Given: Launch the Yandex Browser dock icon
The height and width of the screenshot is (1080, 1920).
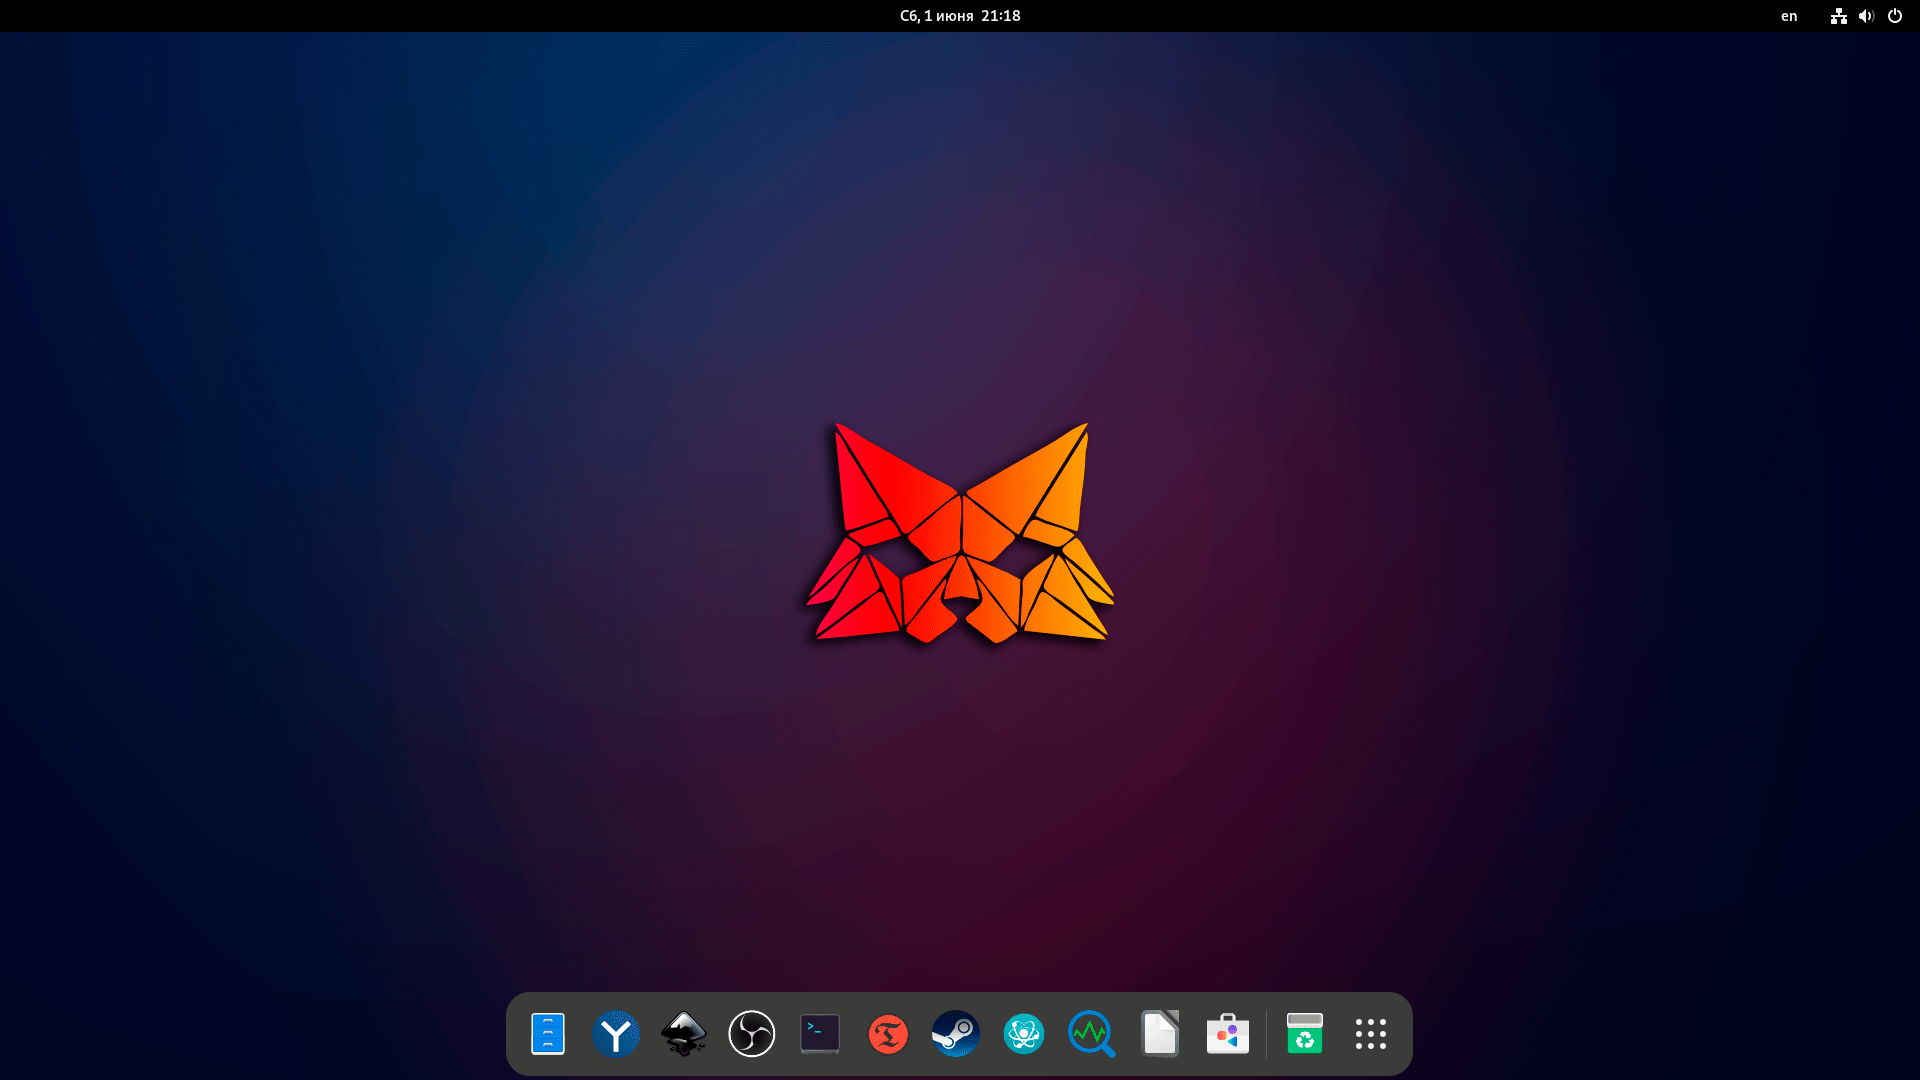Looking at the screenshot, I should tap(616, 1034).
